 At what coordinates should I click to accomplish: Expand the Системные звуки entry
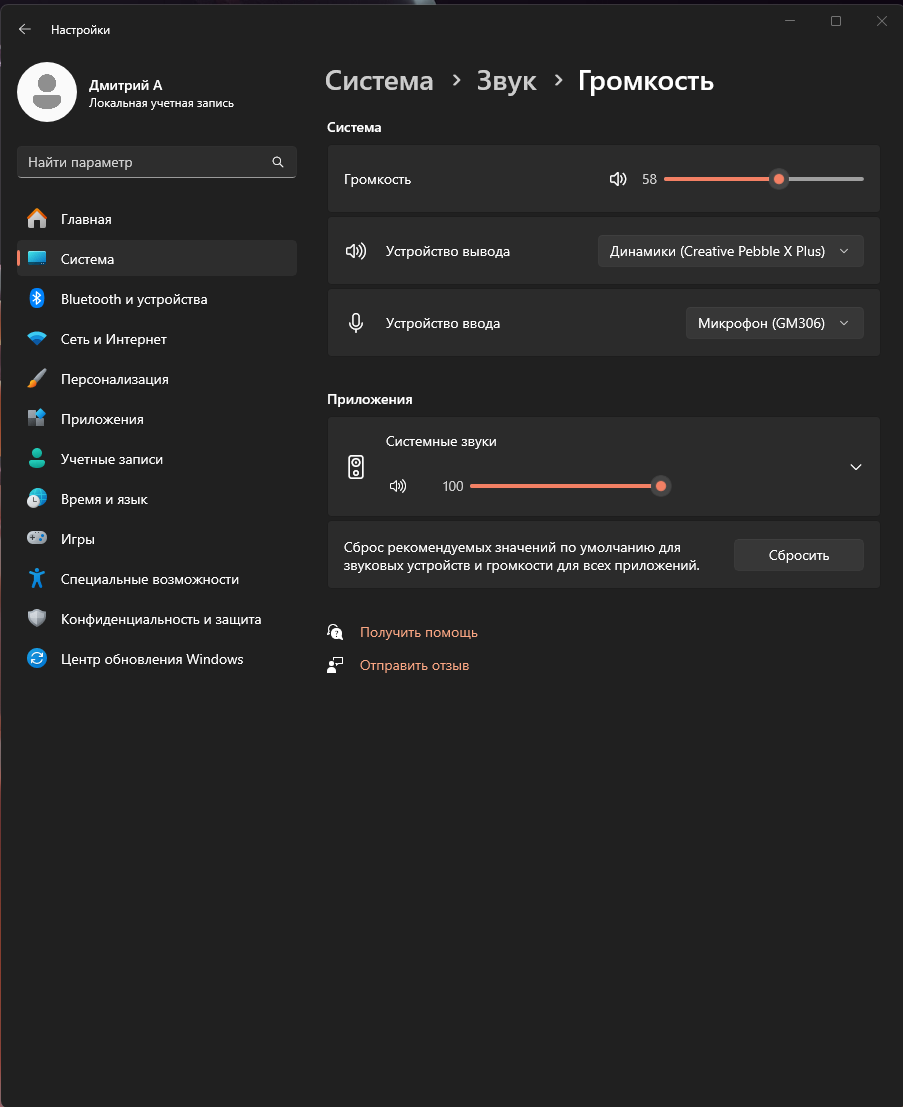pos(855,467)
